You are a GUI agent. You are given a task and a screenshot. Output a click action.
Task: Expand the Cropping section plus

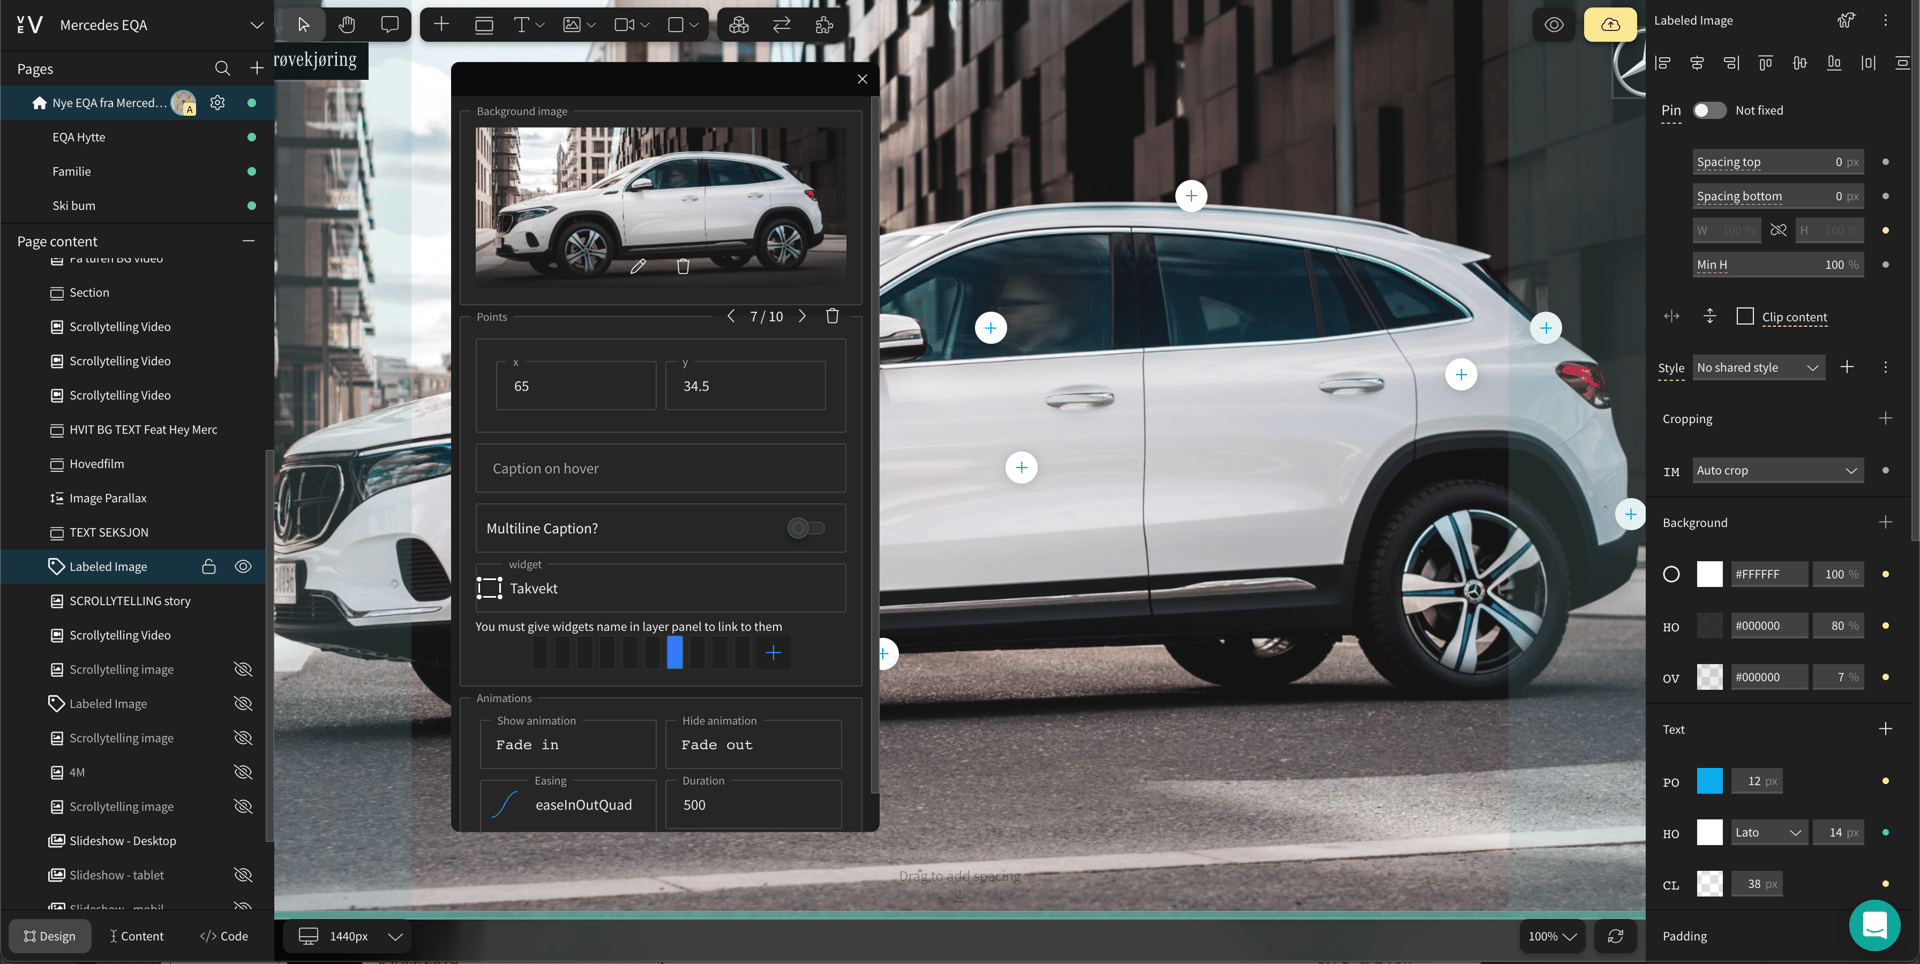[x=1885, y=418]
